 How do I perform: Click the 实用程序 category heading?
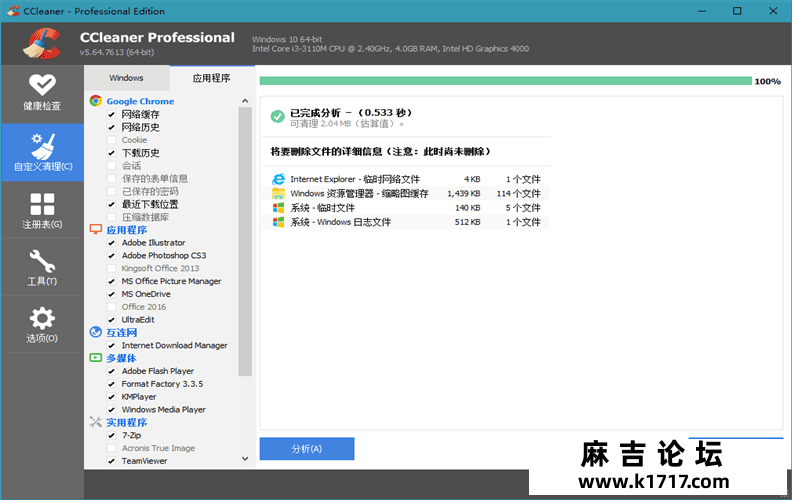coord(126,422)
